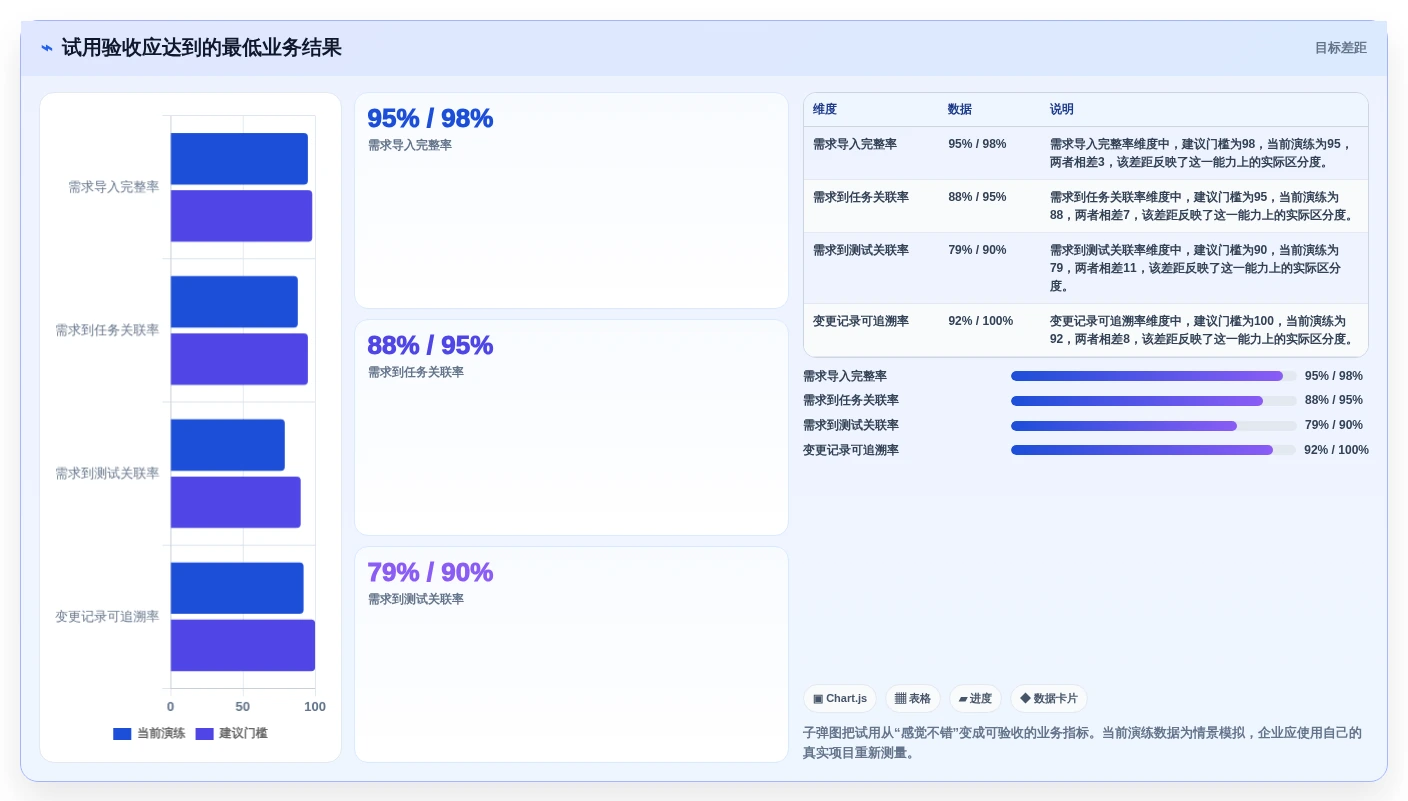Click the footer note starting 子弹图把试用

[1082, 742]
